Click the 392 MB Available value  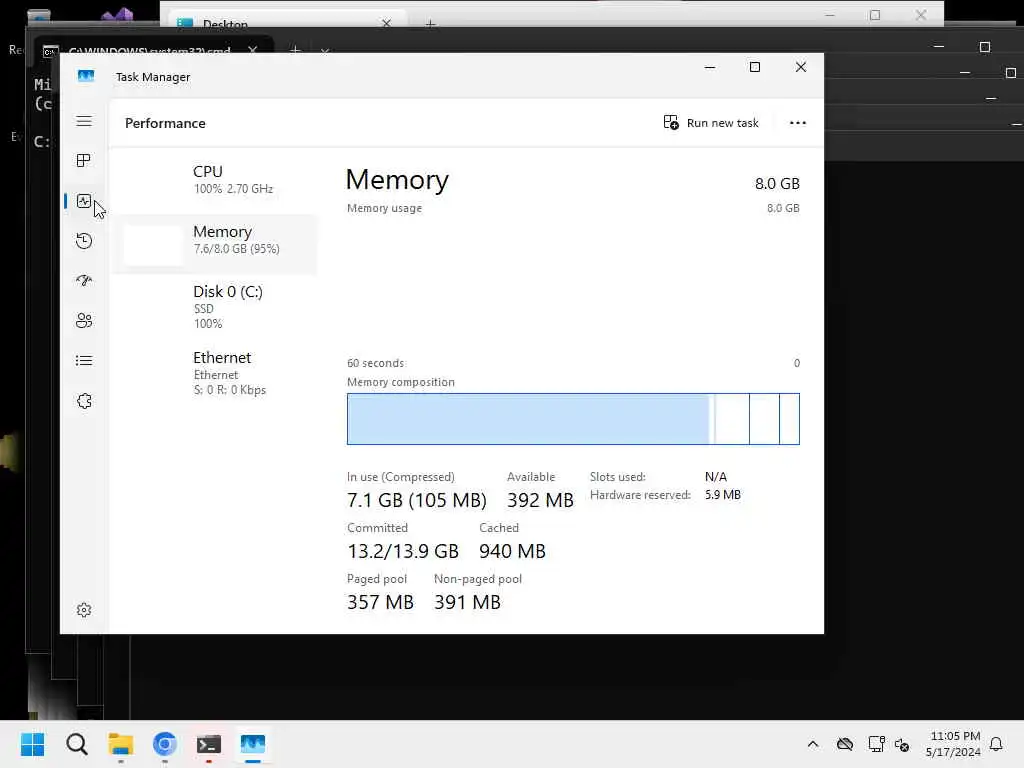(x=540, y=500)
